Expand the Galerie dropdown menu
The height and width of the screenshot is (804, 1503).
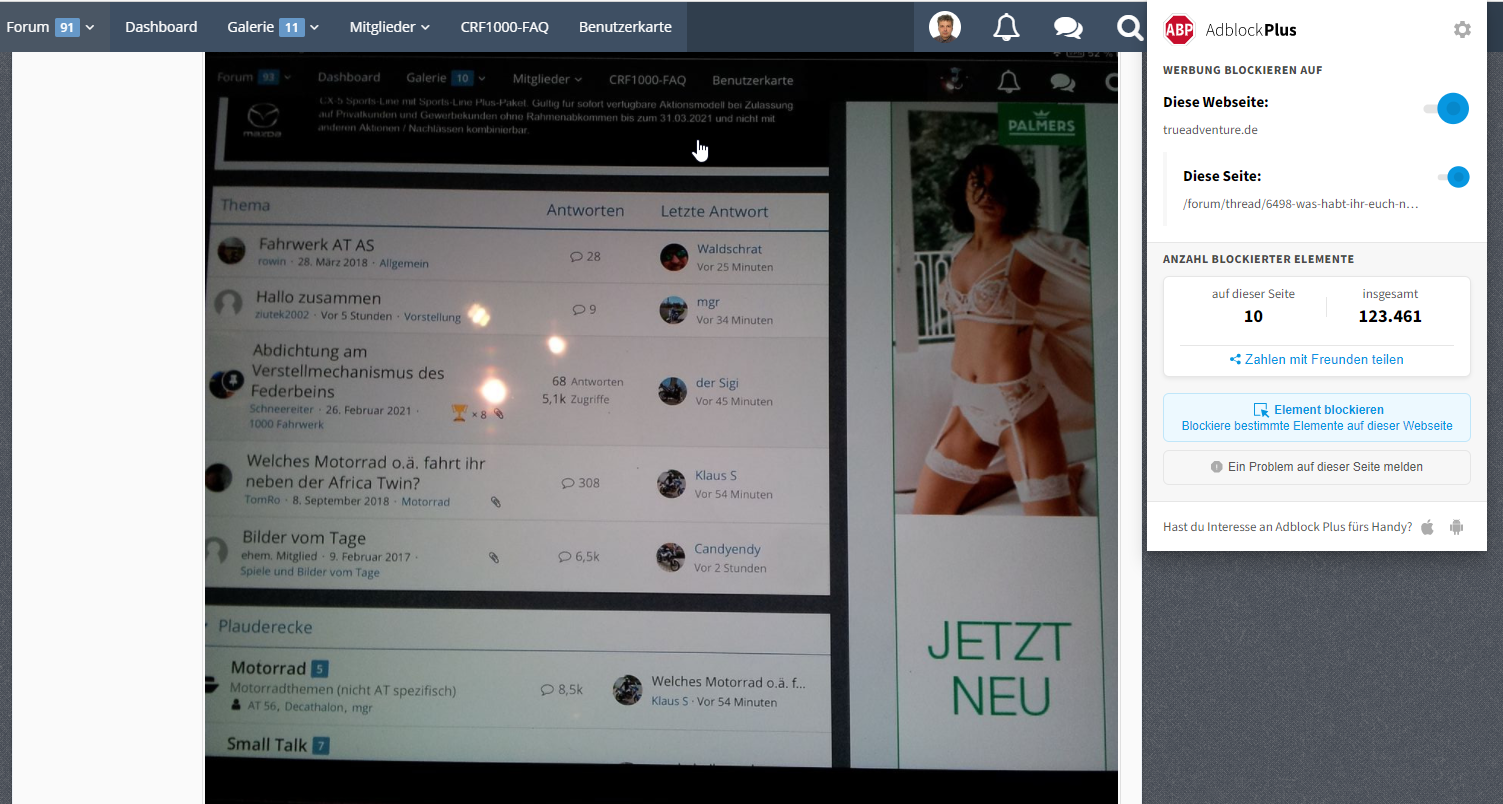click(272, 27)
